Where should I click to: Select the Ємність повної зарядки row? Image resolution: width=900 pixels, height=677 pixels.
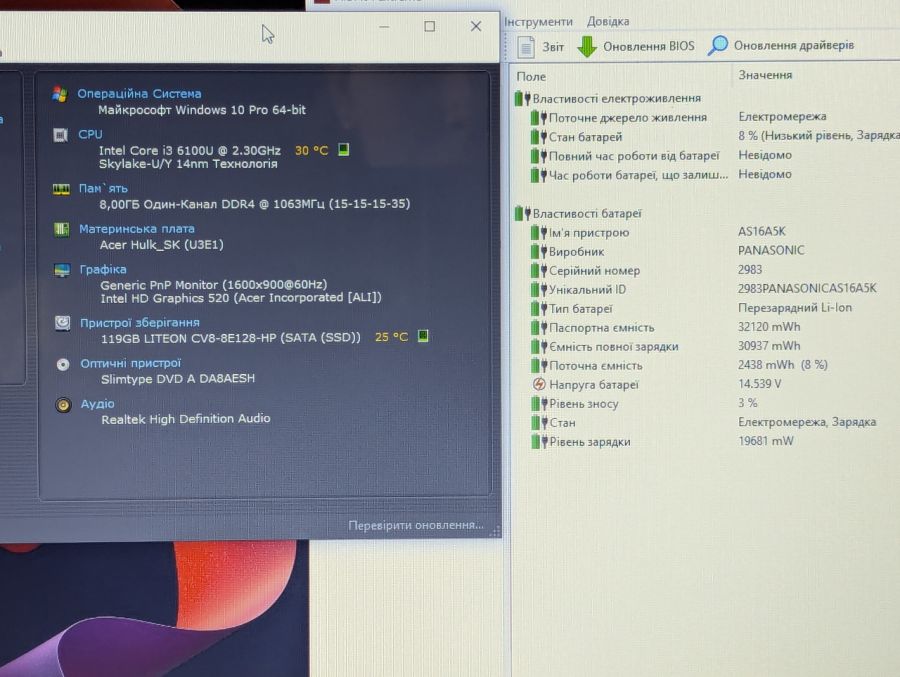pos(706,346)
